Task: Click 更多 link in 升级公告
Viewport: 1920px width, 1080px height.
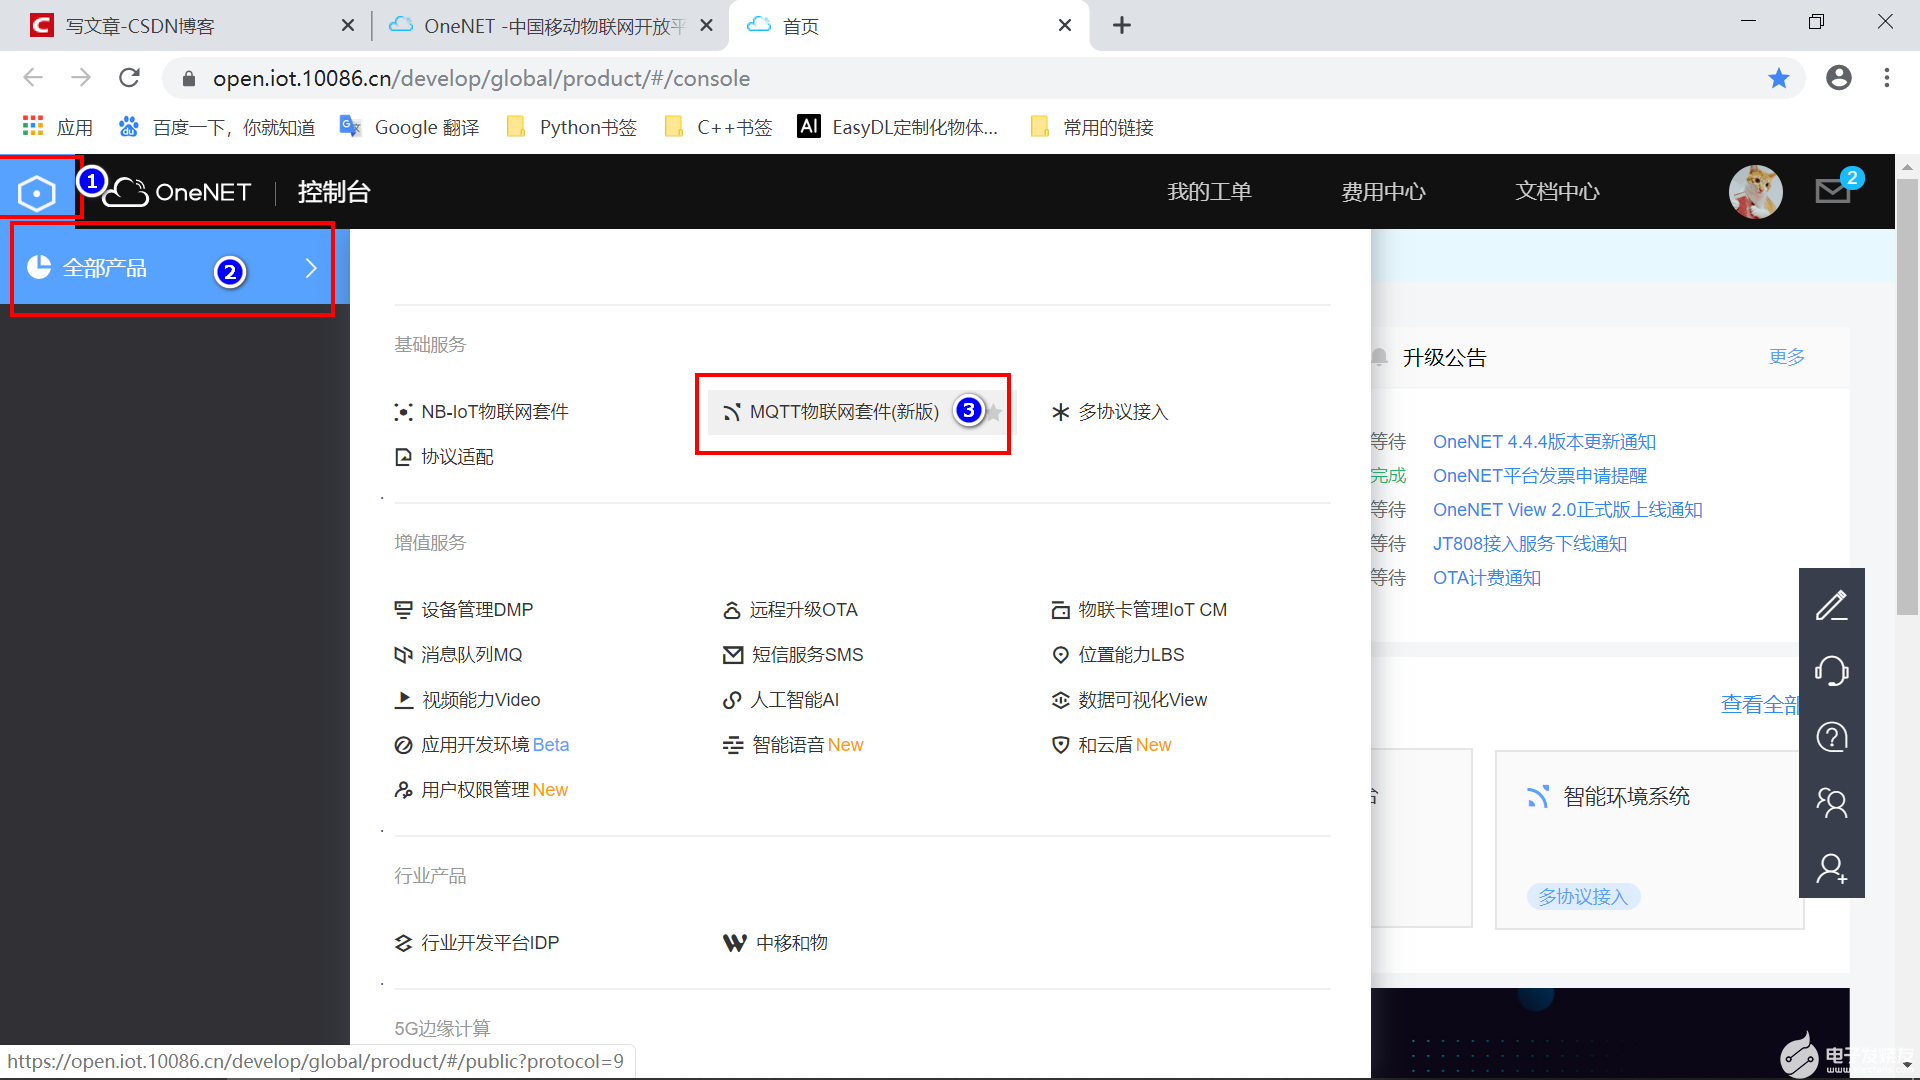Action: tap(1786, 357)
